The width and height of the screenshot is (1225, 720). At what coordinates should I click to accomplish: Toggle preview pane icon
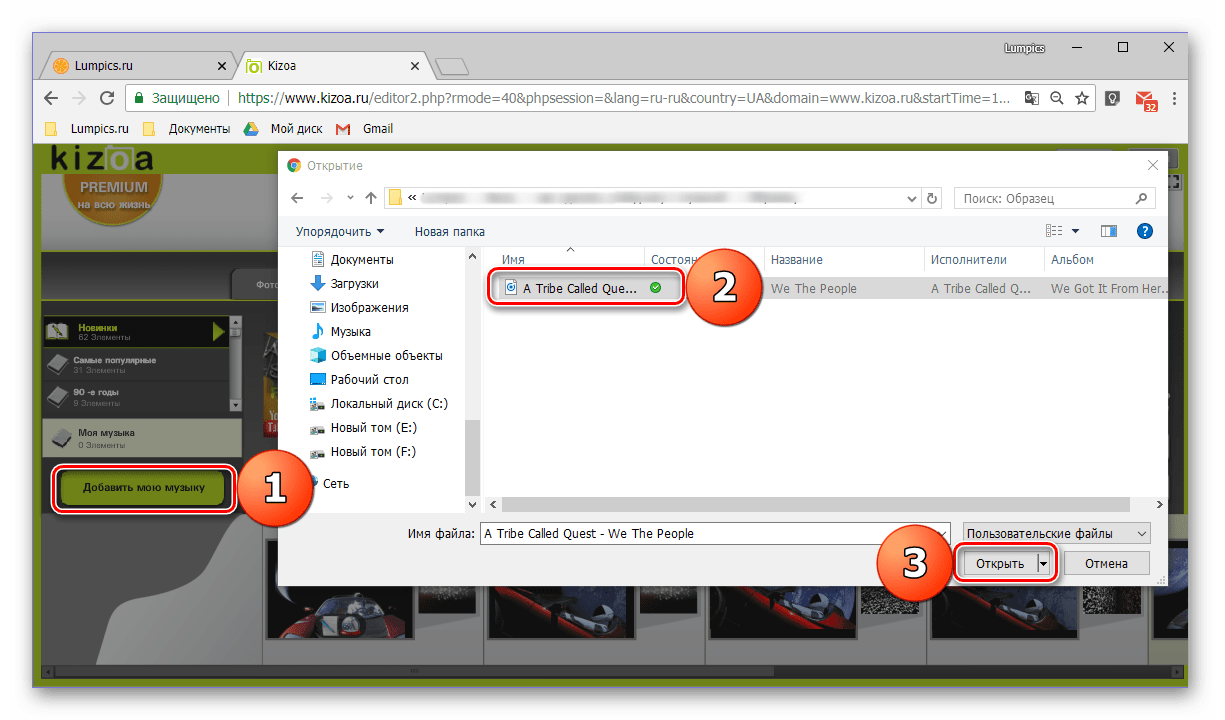click(1109, 231)
